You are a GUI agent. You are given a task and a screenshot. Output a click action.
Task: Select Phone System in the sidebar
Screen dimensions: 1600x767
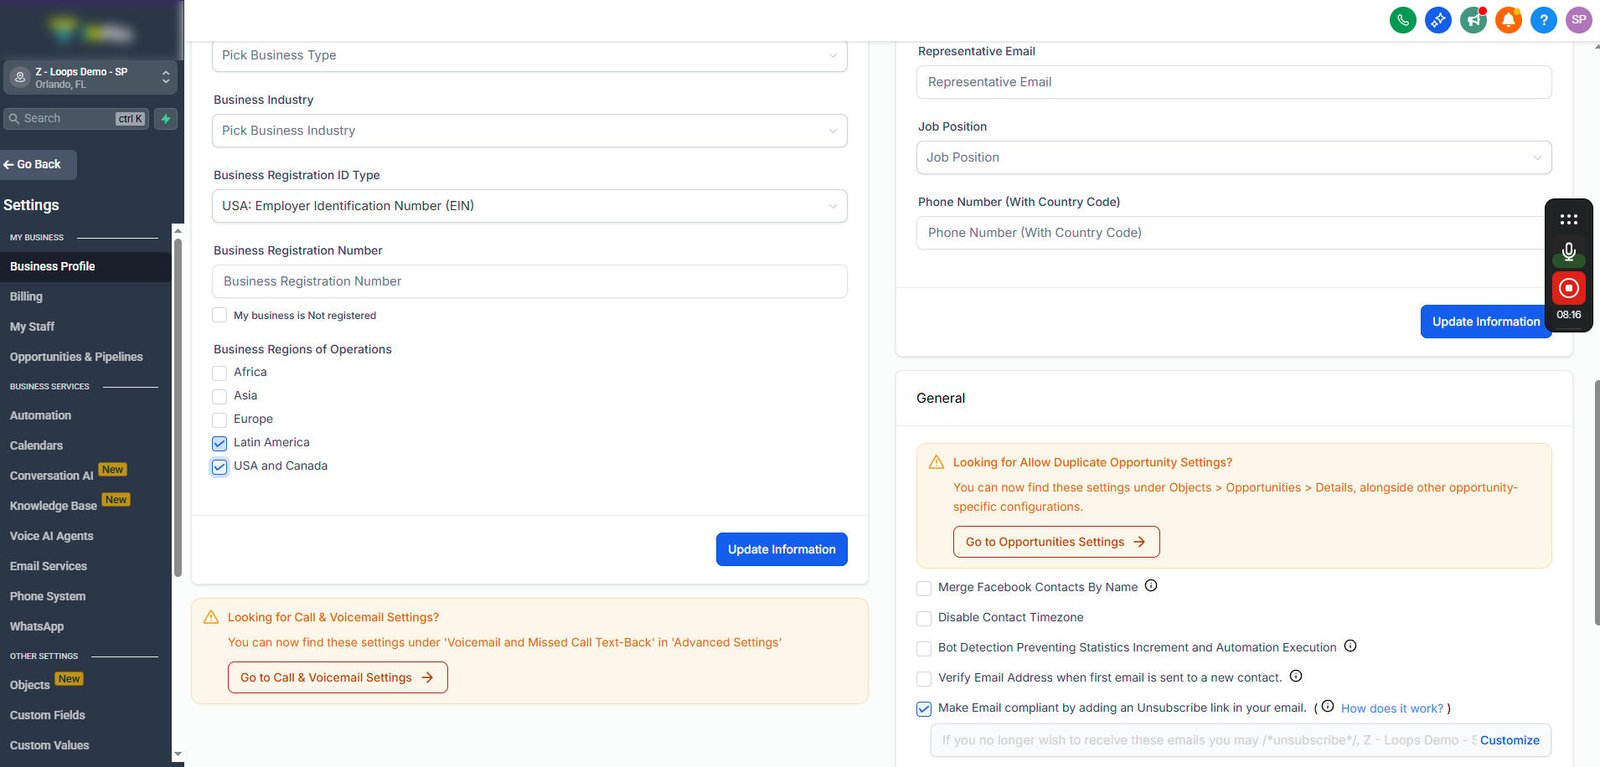48,597
